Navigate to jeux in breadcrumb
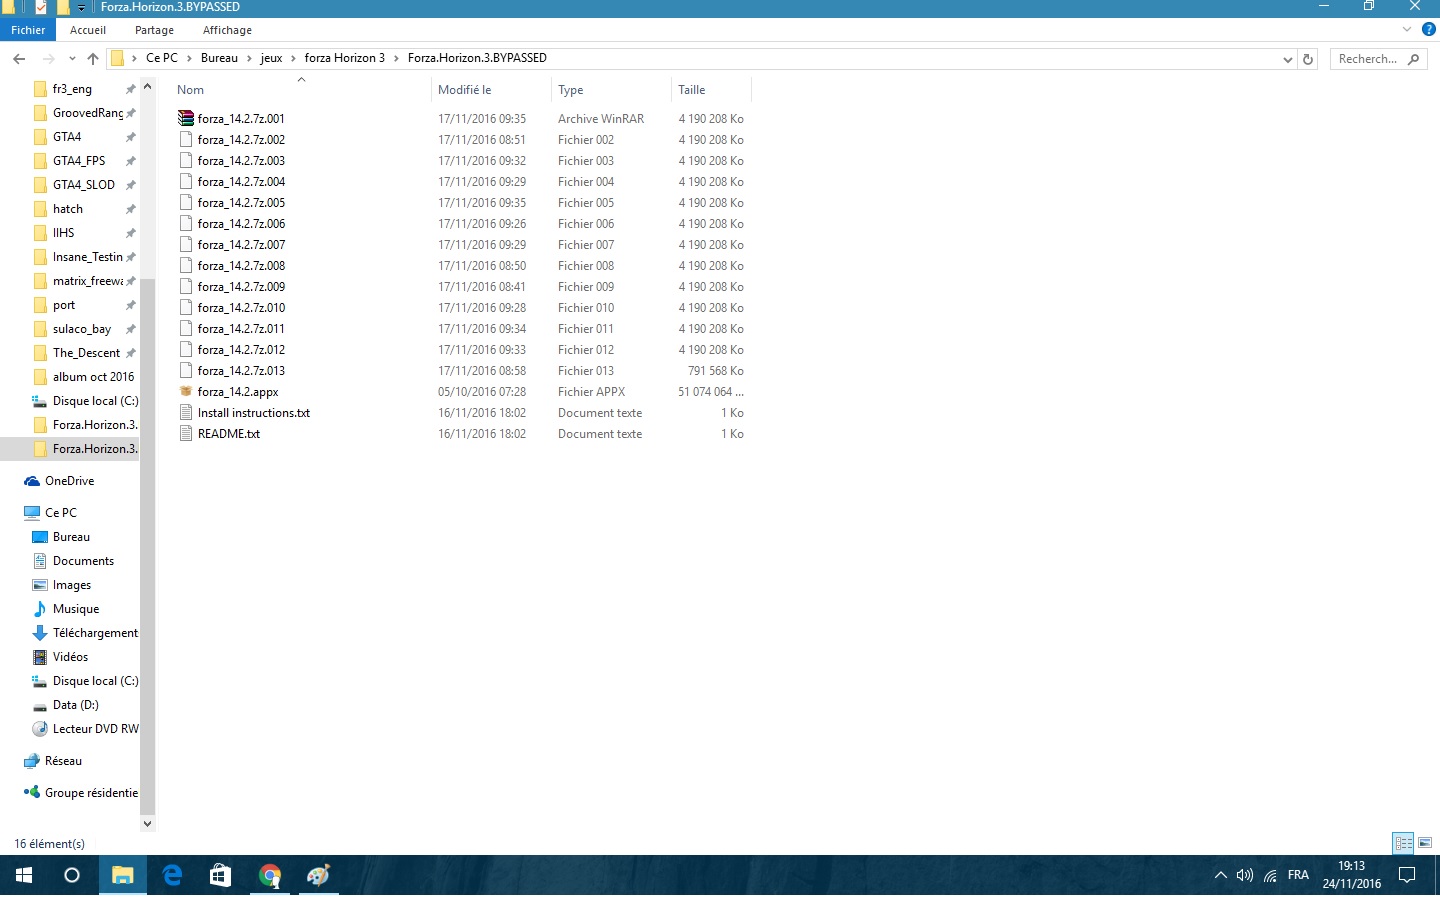 (271, 58)
